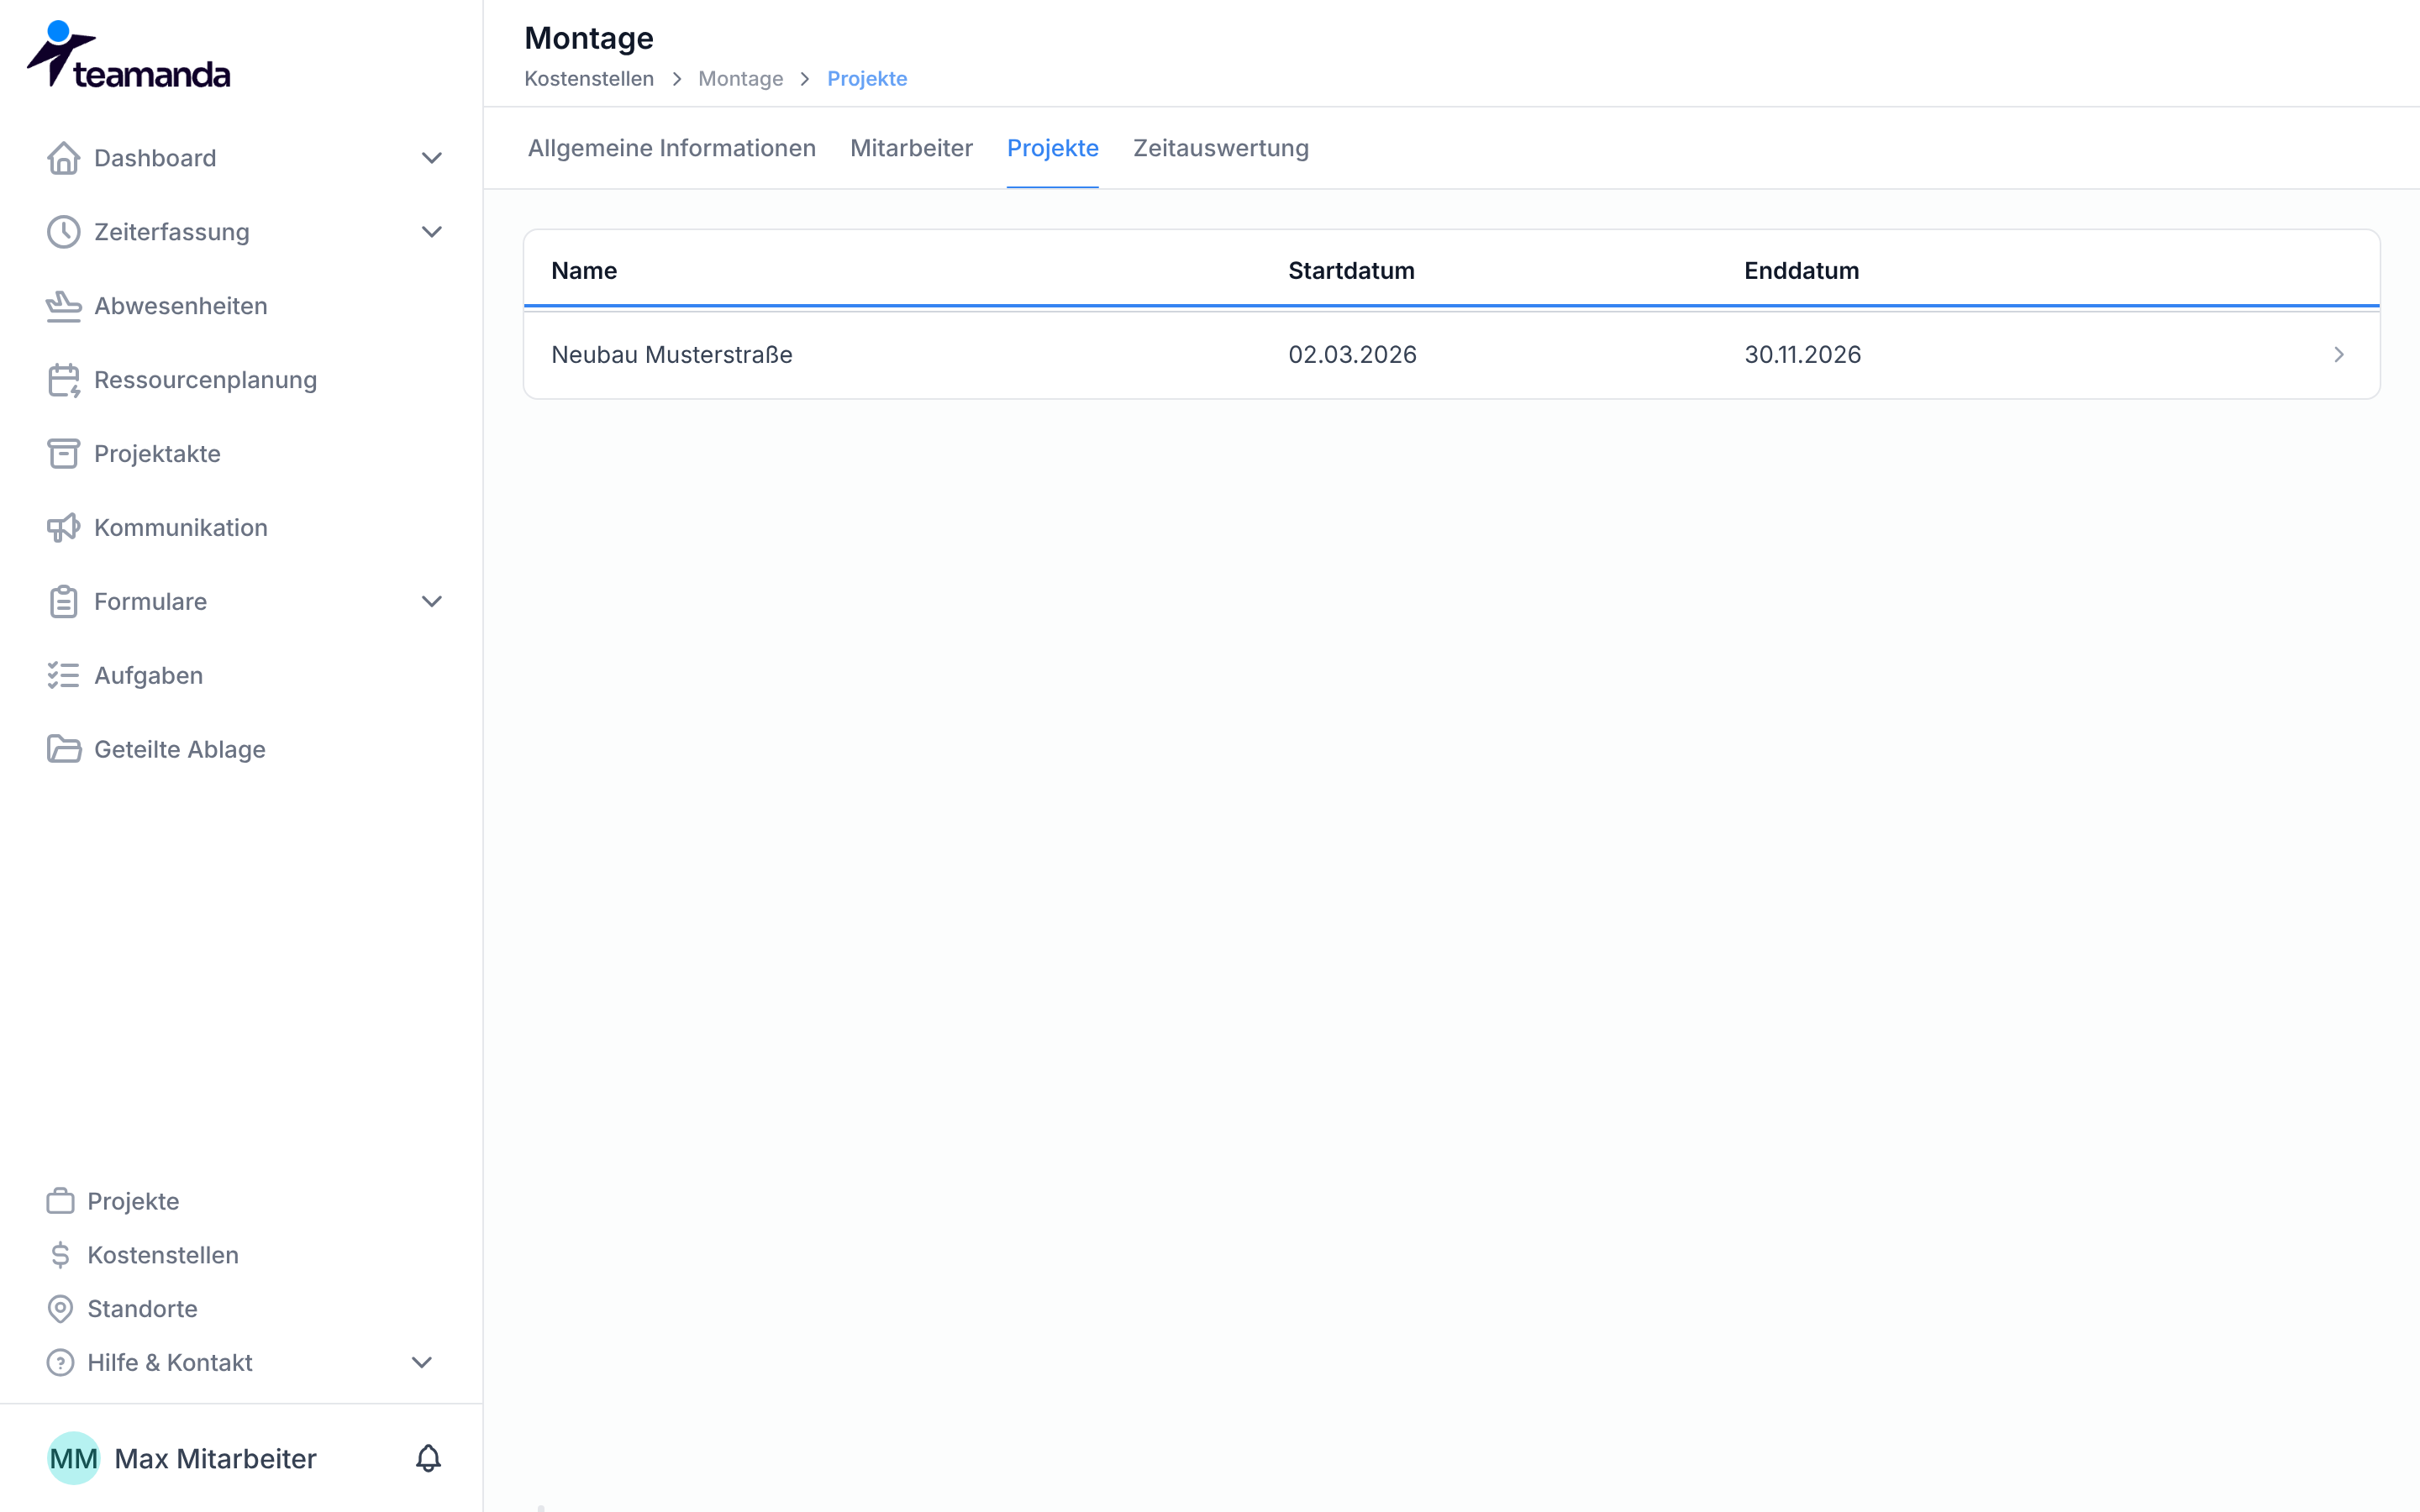Click the Formulare clipboard icon

pos(64,602)
